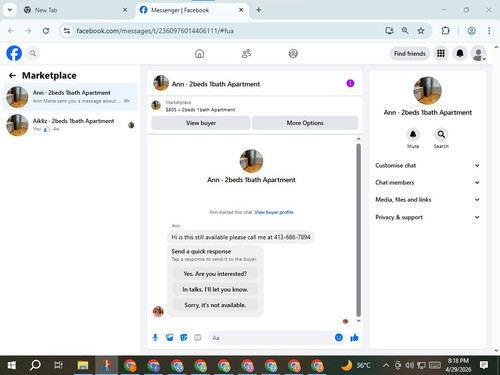Open Windows taskbar search
Screen dimensions: 500x375
click(x=35, y=366)
